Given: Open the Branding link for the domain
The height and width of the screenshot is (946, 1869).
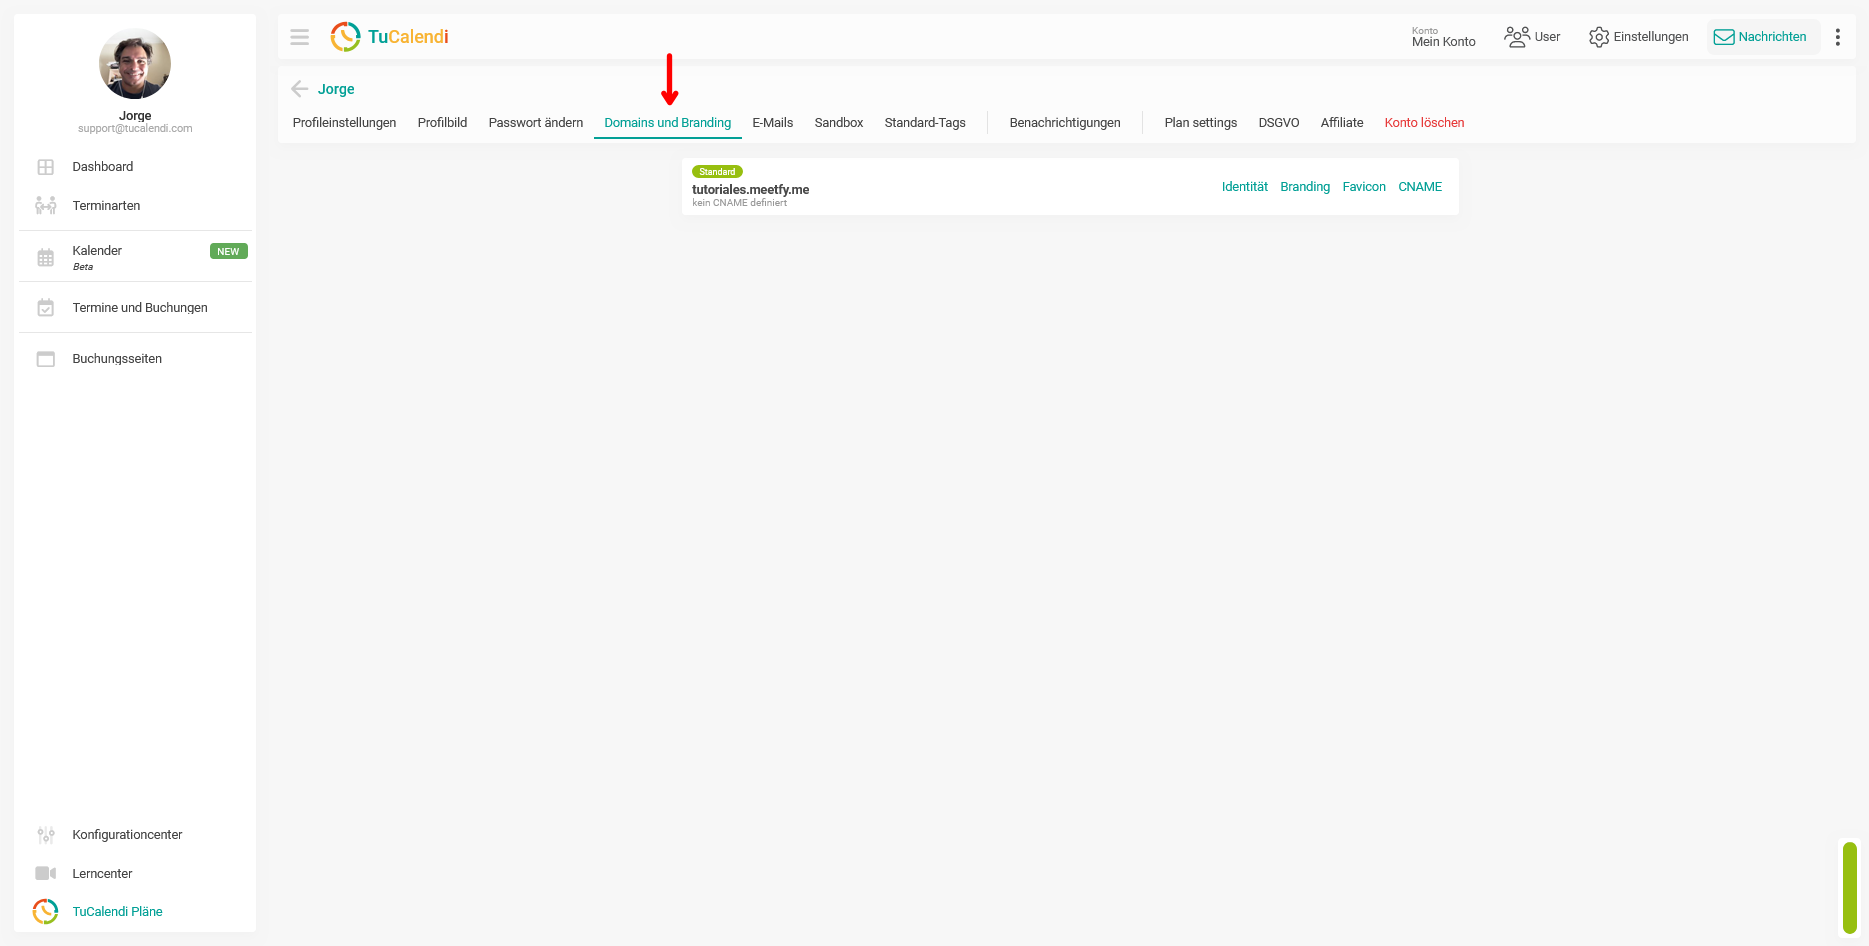Looking at the screenshot, I should pos(1305,187).
